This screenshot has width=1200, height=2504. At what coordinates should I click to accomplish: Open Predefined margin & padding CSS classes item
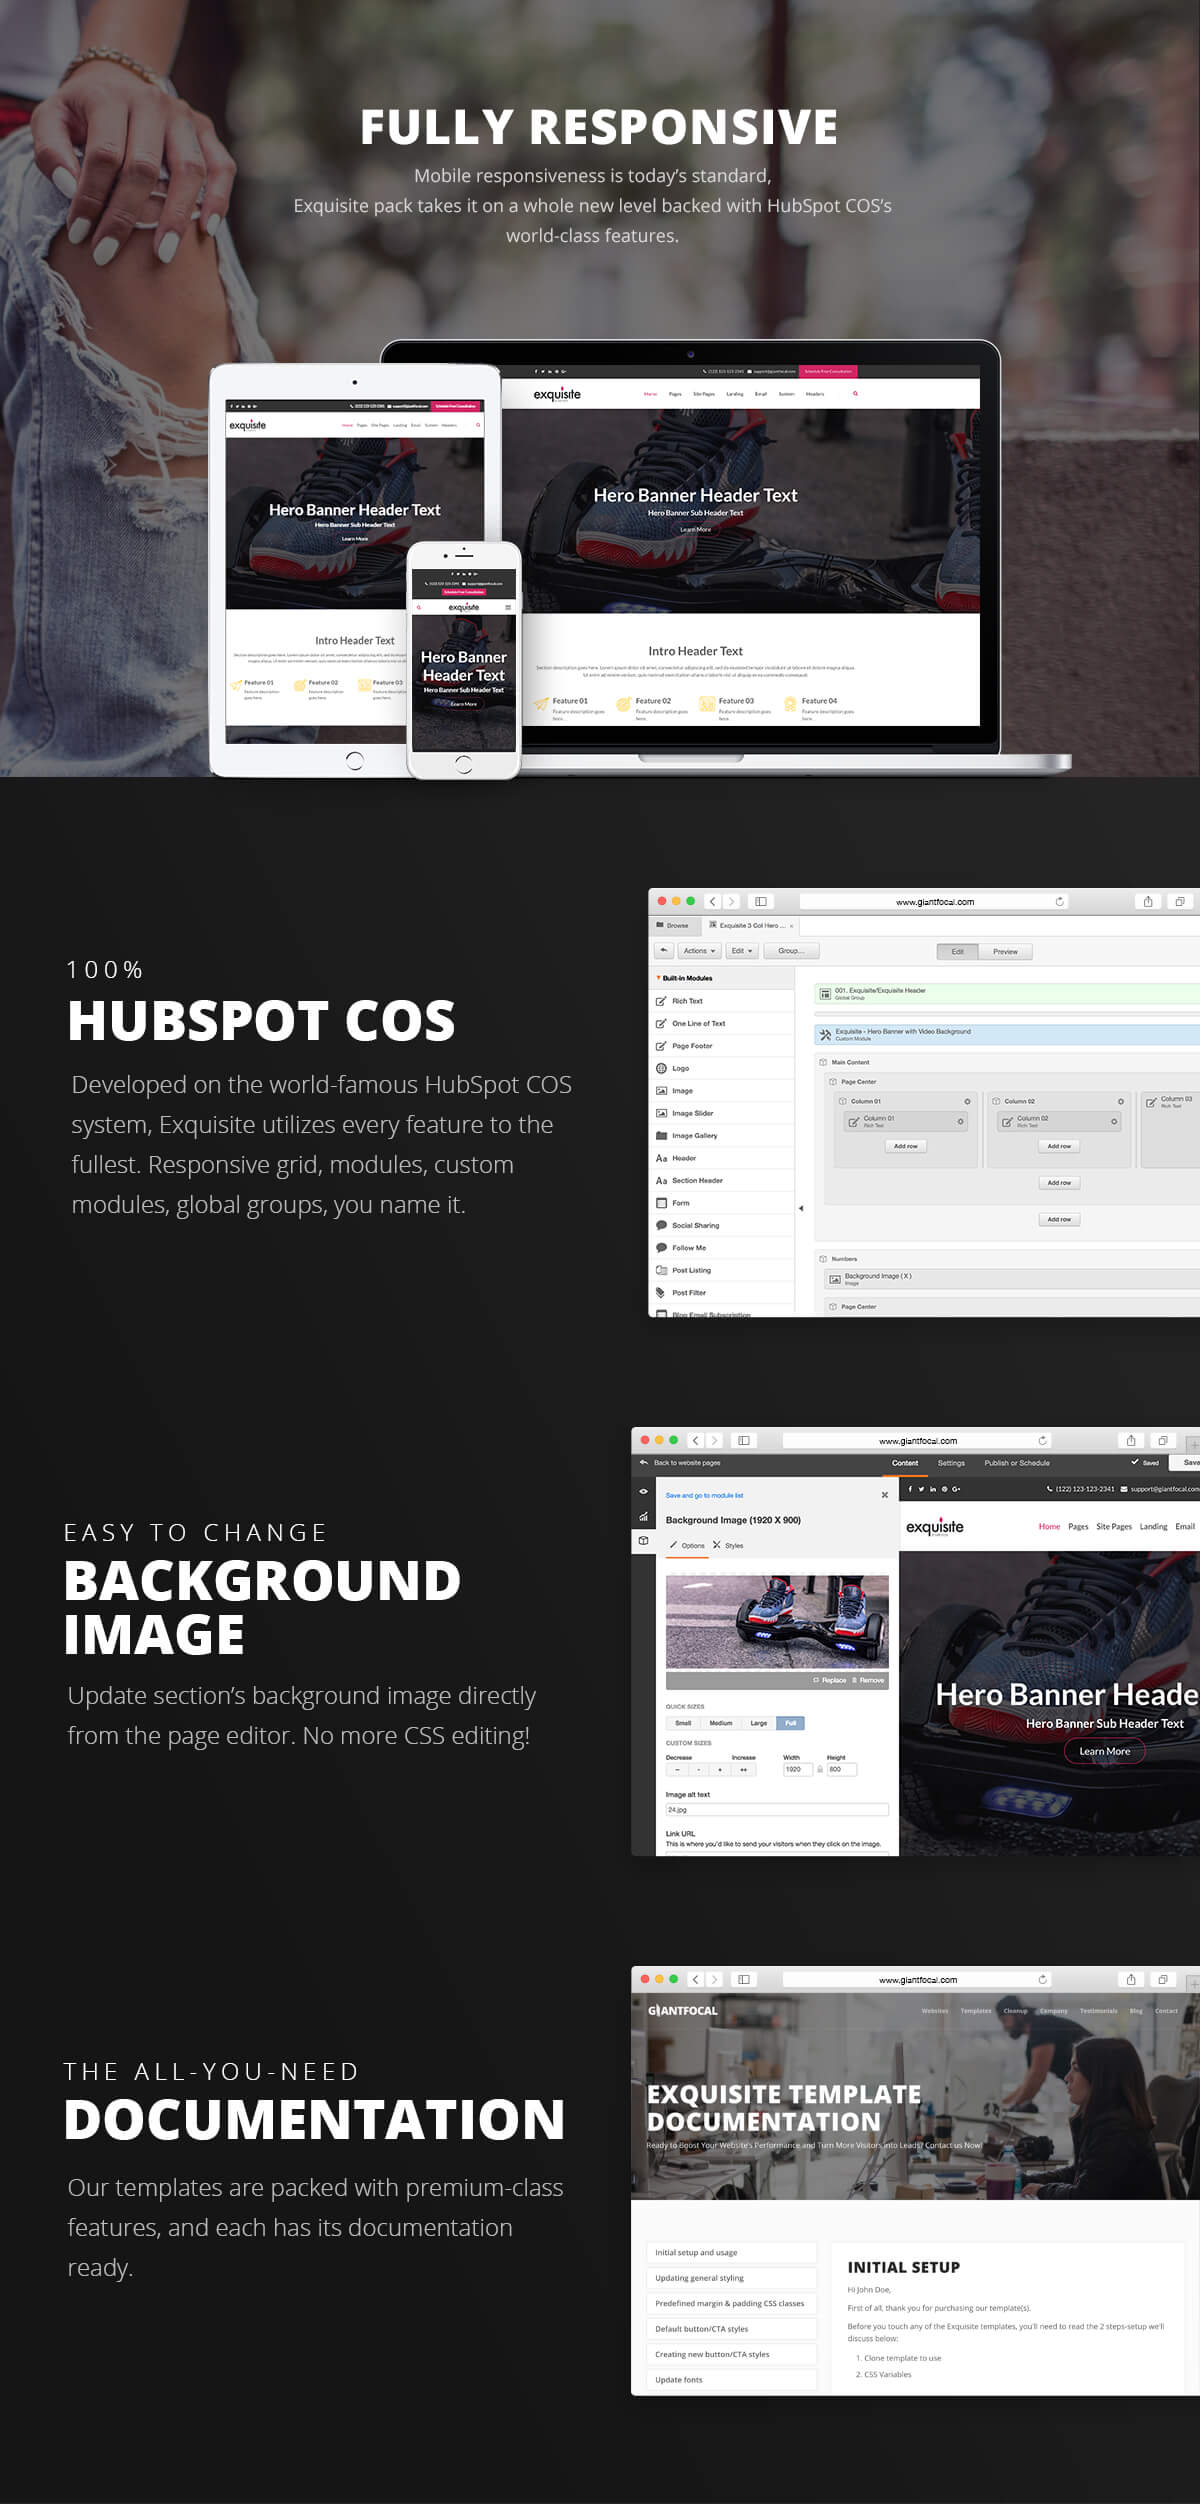(x=731, y=2303)
